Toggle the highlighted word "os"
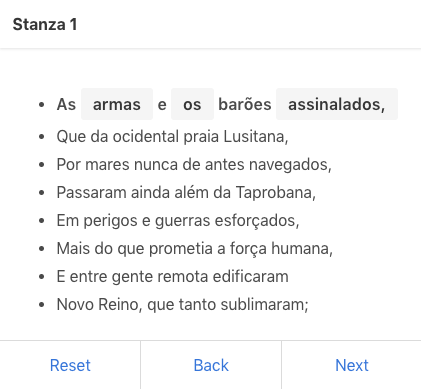421x389 pixels. [192, 104]
